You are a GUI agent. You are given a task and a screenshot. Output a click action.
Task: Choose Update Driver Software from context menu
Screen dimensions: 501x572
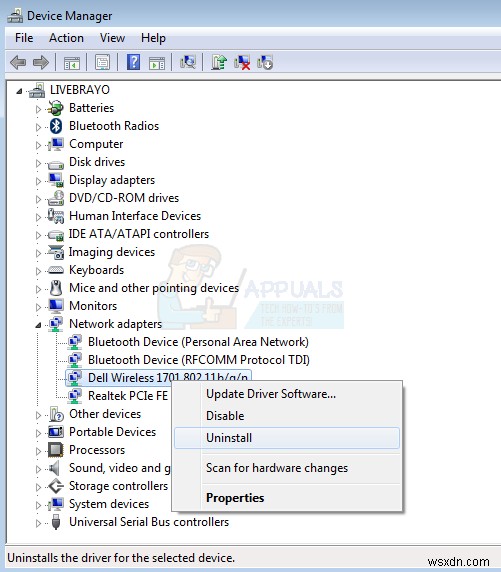pos(287,394)
